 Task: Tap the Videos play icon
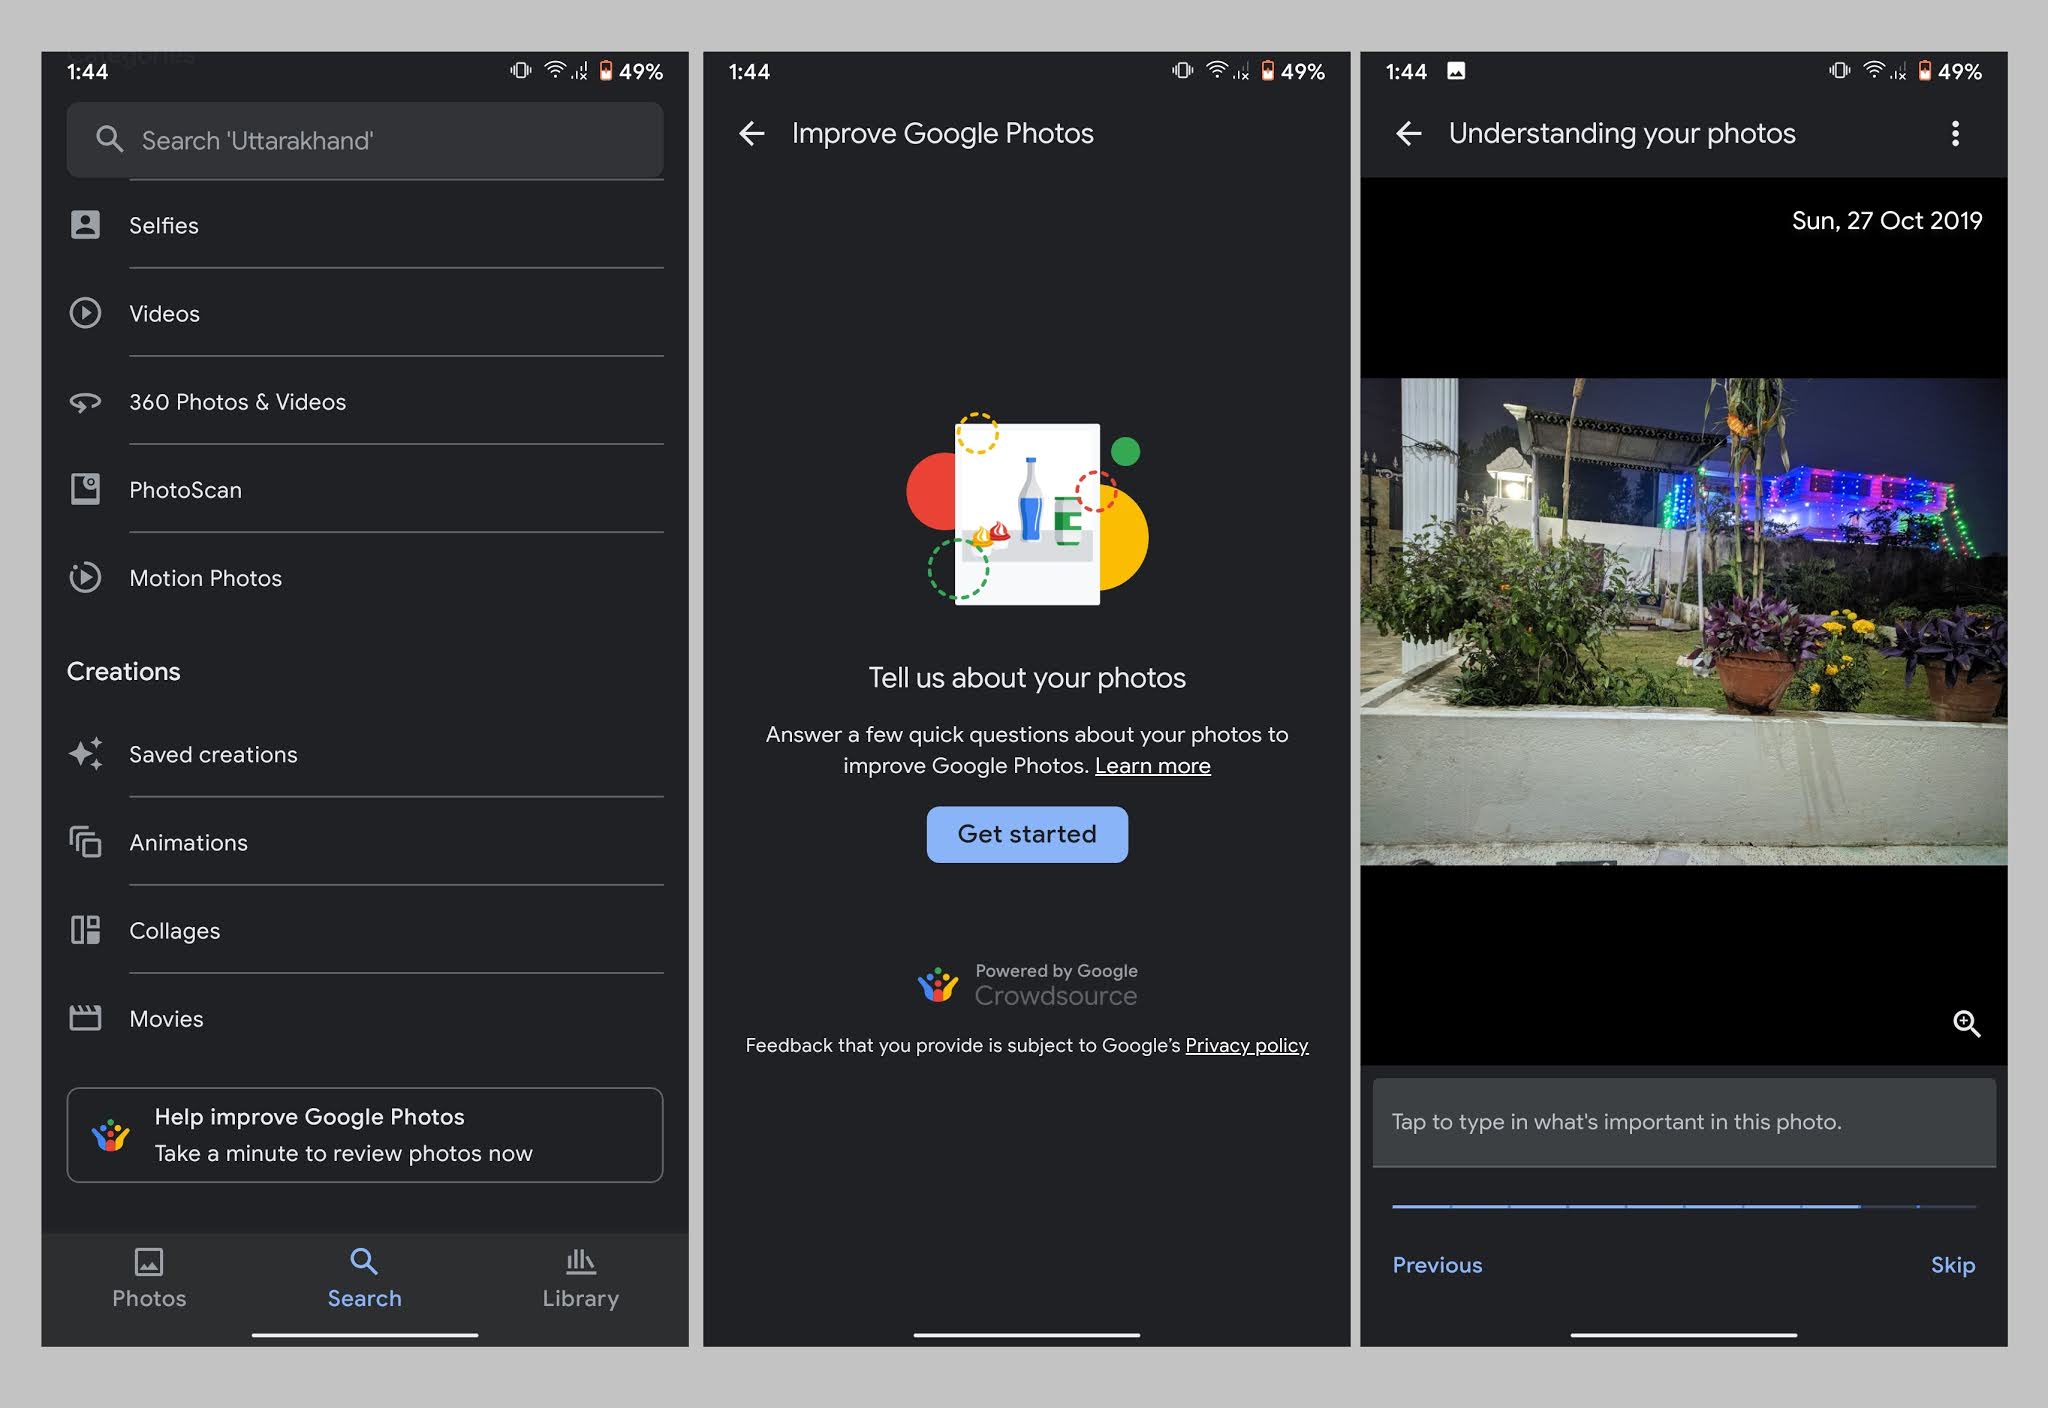point(85,313)
